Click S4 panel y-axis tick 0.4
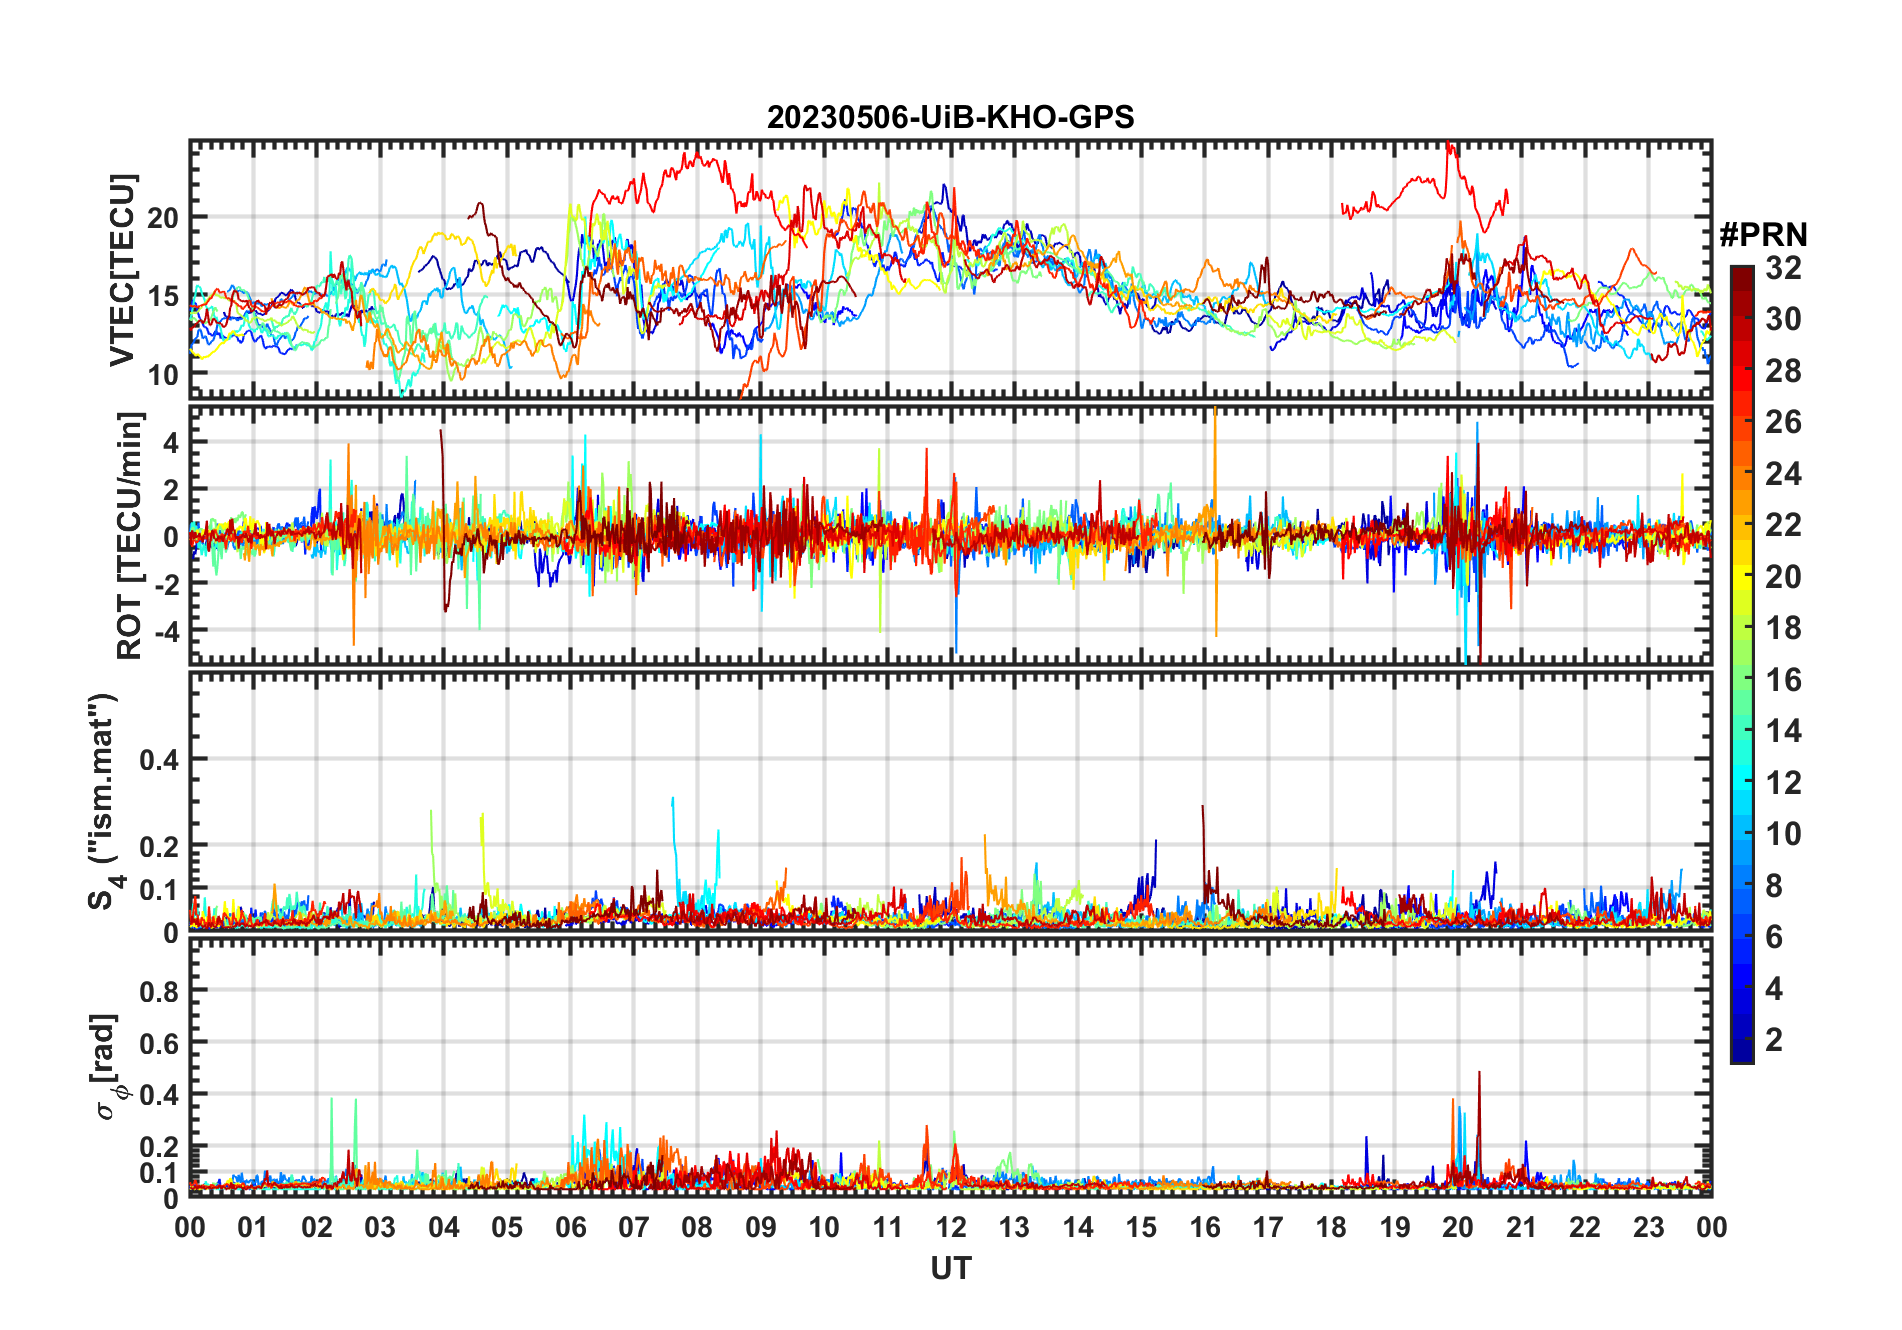The width and height of the screenshot is (1902, 1330). coord(159,760)
